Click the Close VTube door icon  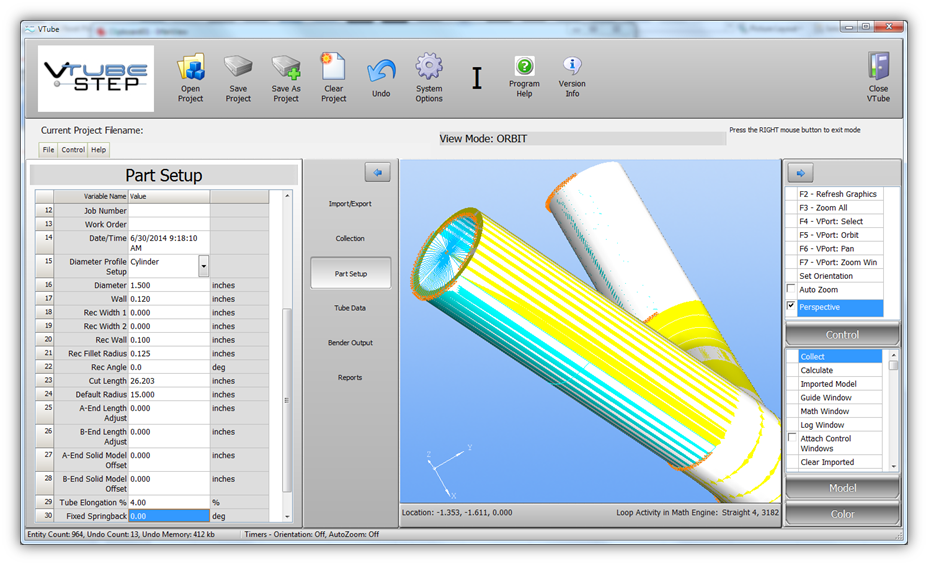tap(878, 67)
